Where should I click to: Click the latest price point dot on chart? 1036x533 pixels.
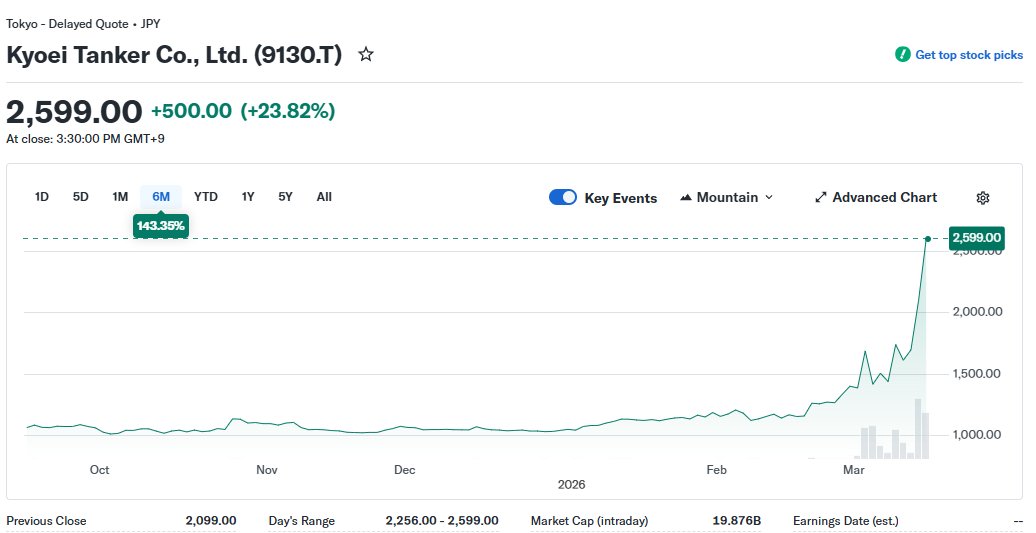click(928, 239)
